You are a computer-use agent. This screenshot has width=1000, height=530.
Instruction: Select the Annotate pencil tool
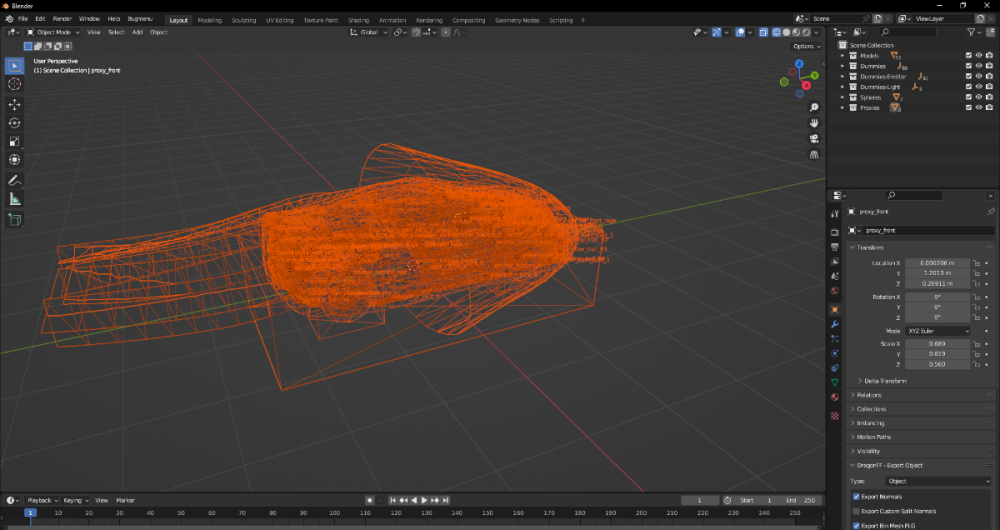pos(15,181)
